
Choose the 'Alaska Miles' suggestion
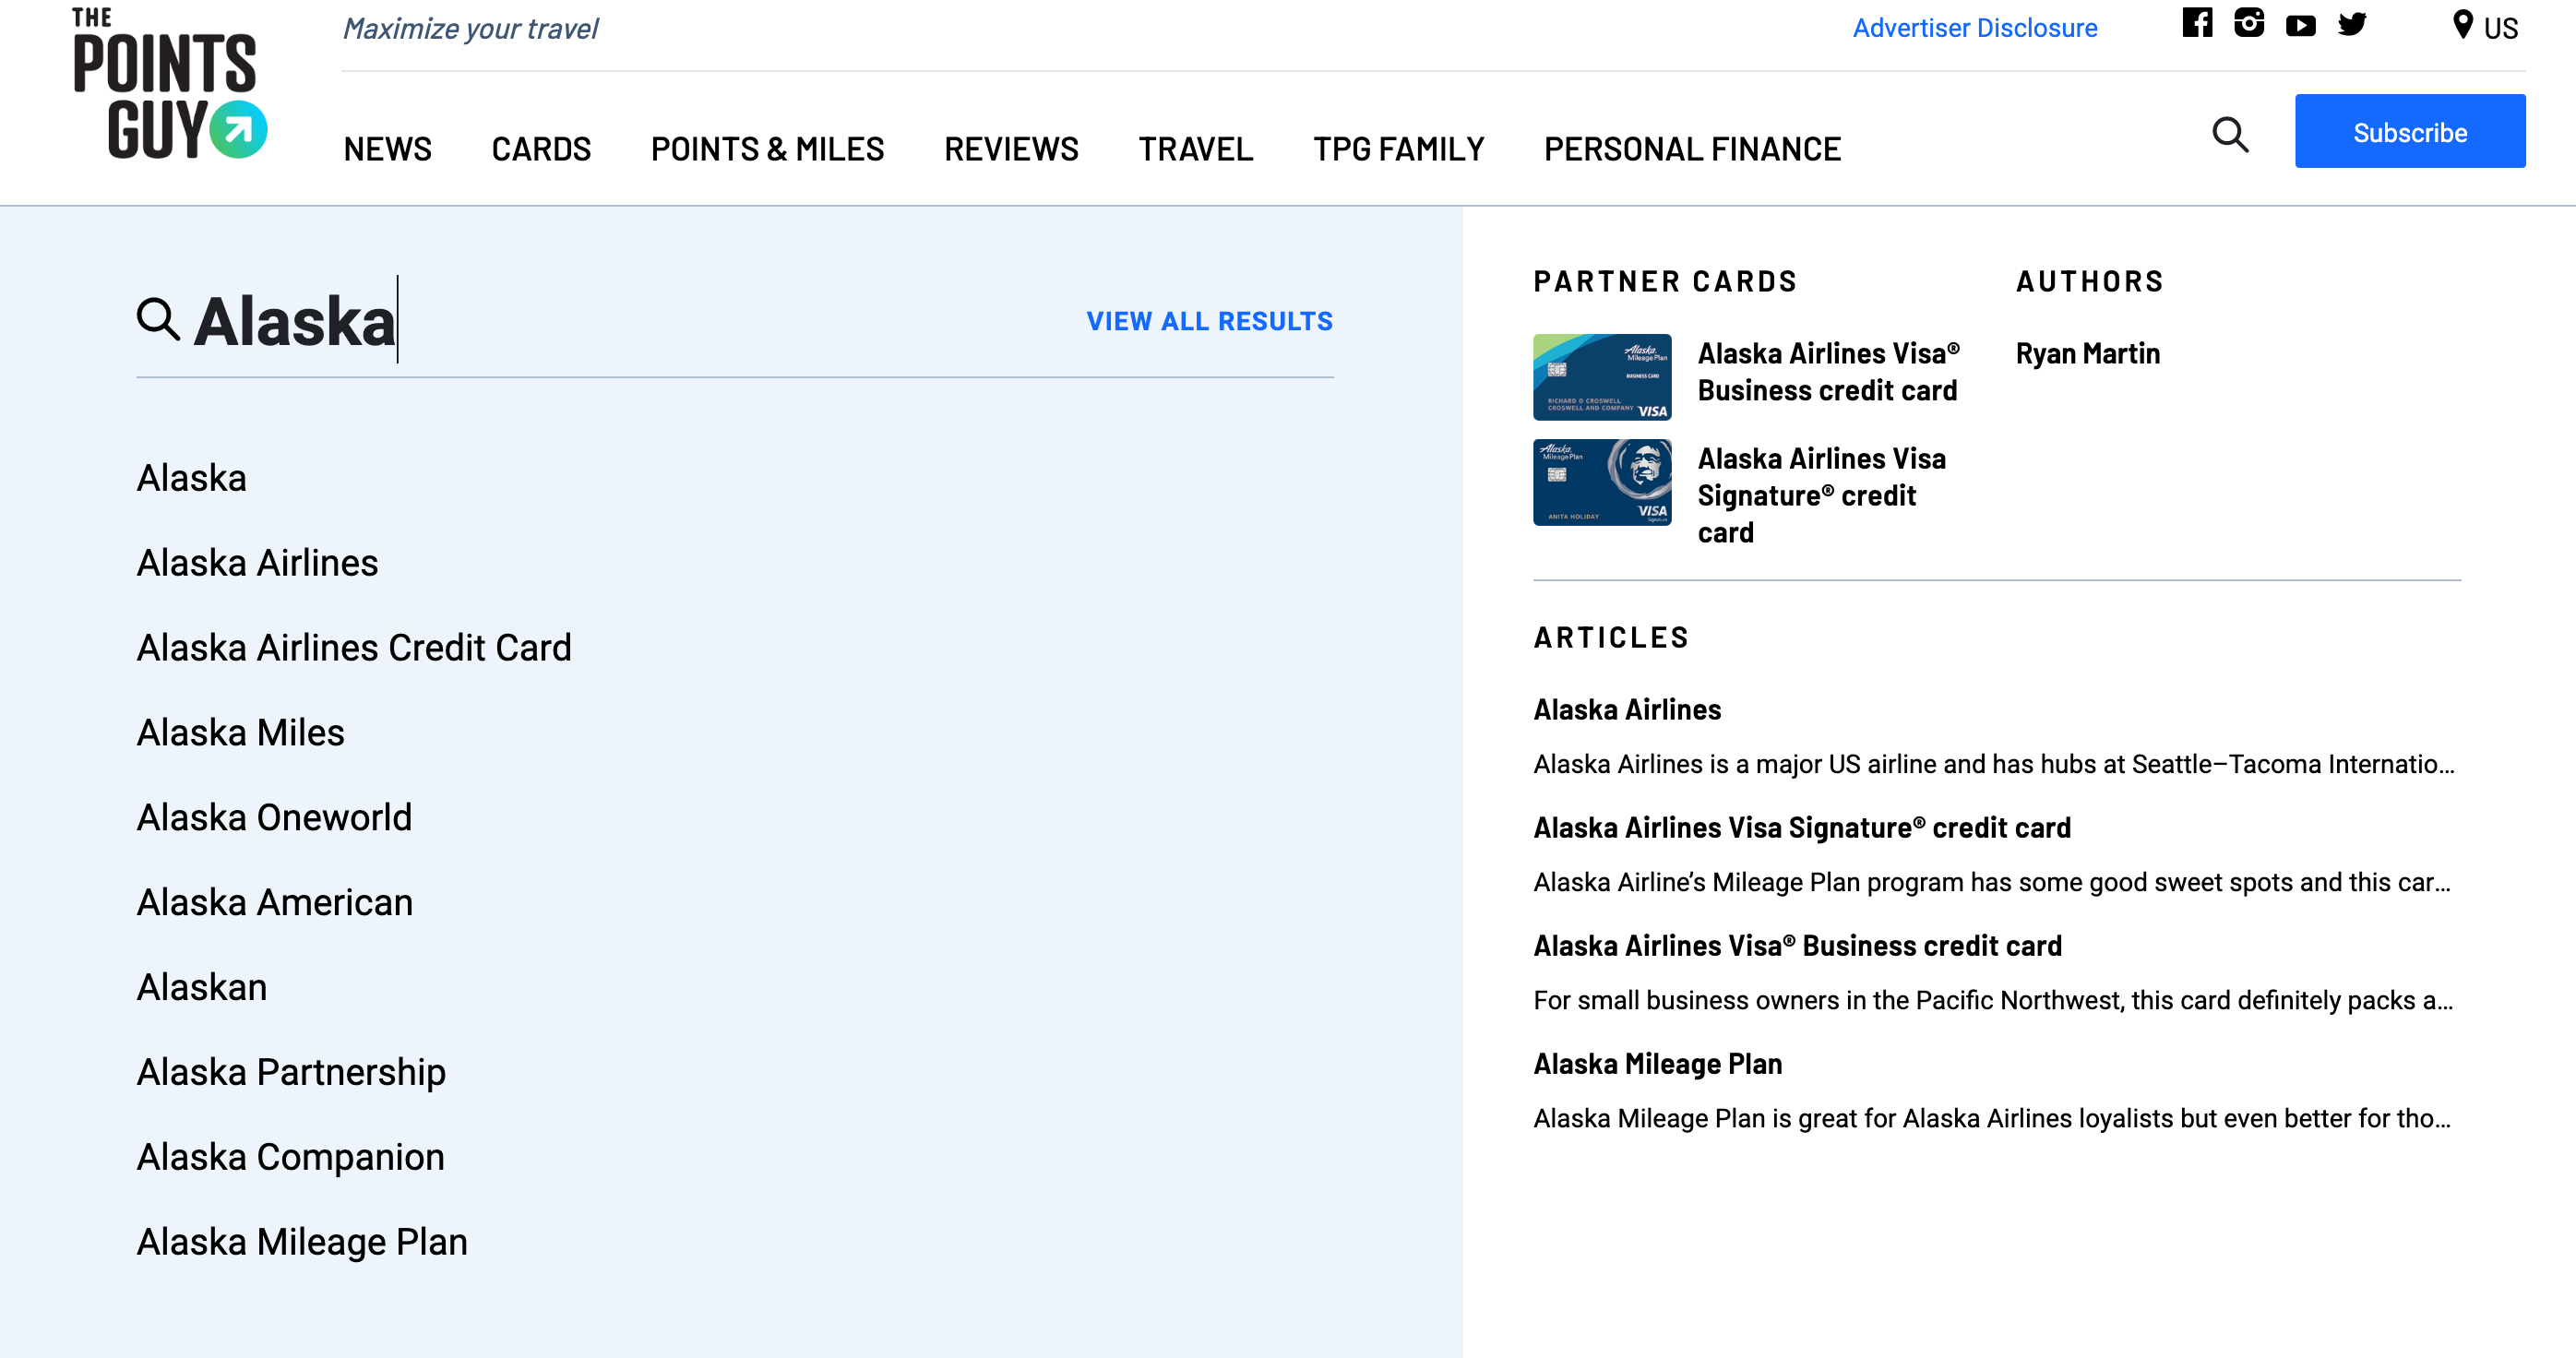pyautogui.click(x=241, y=733)
